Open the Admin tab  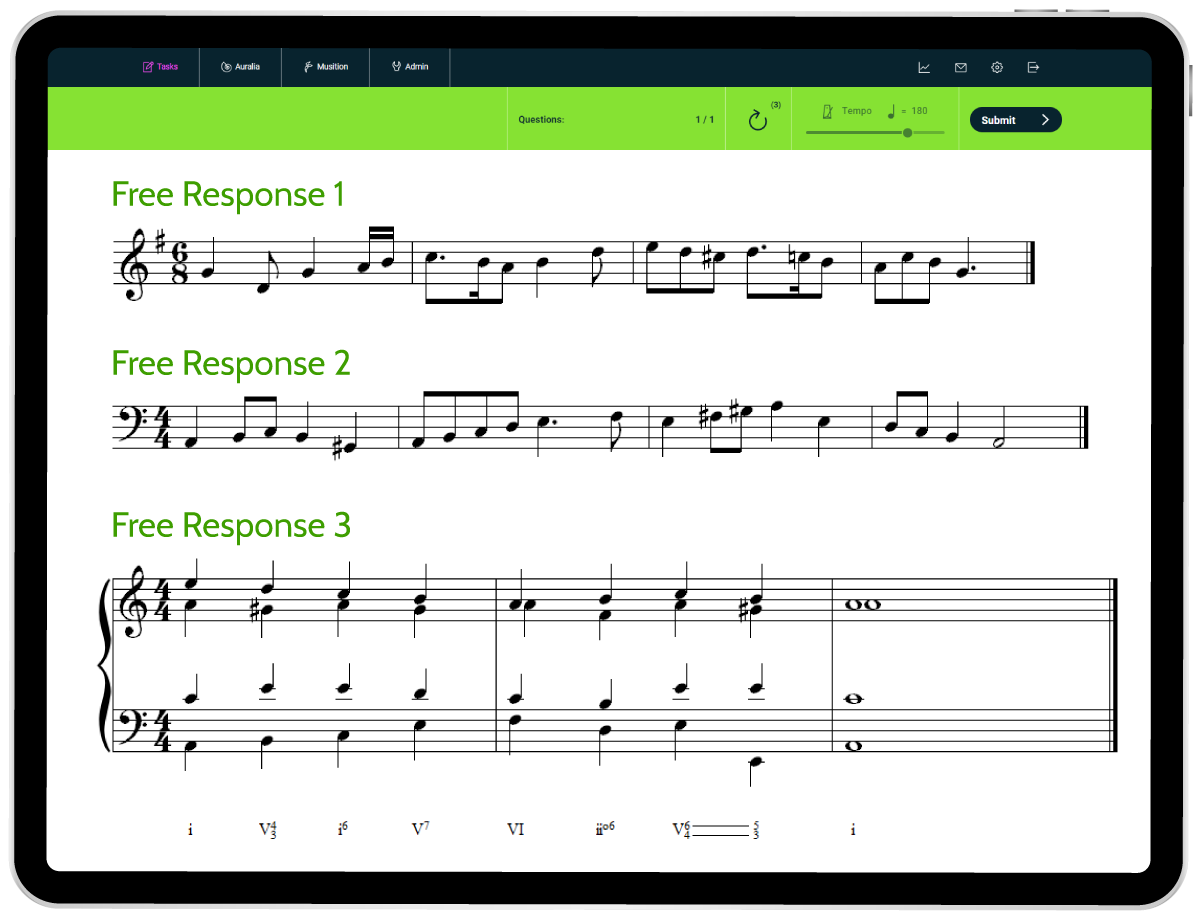click(x=409, y=67)
